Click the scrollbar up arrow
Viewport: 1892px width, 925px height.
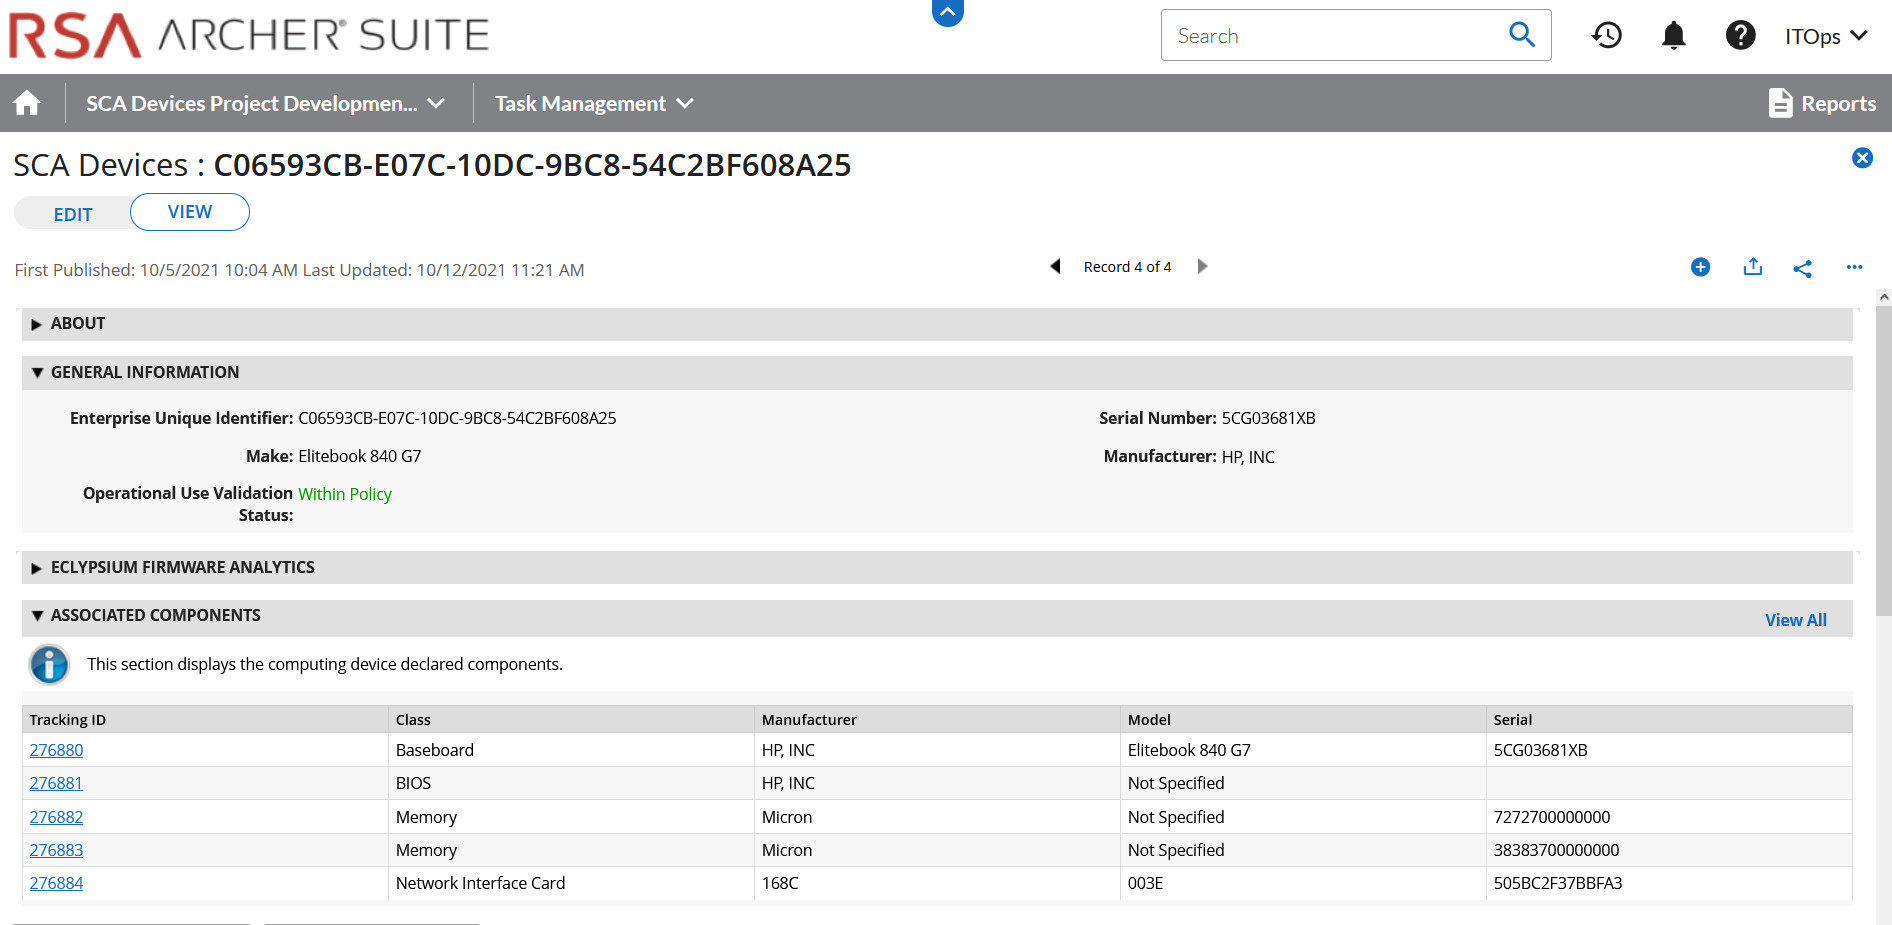tap(1884, 297)
